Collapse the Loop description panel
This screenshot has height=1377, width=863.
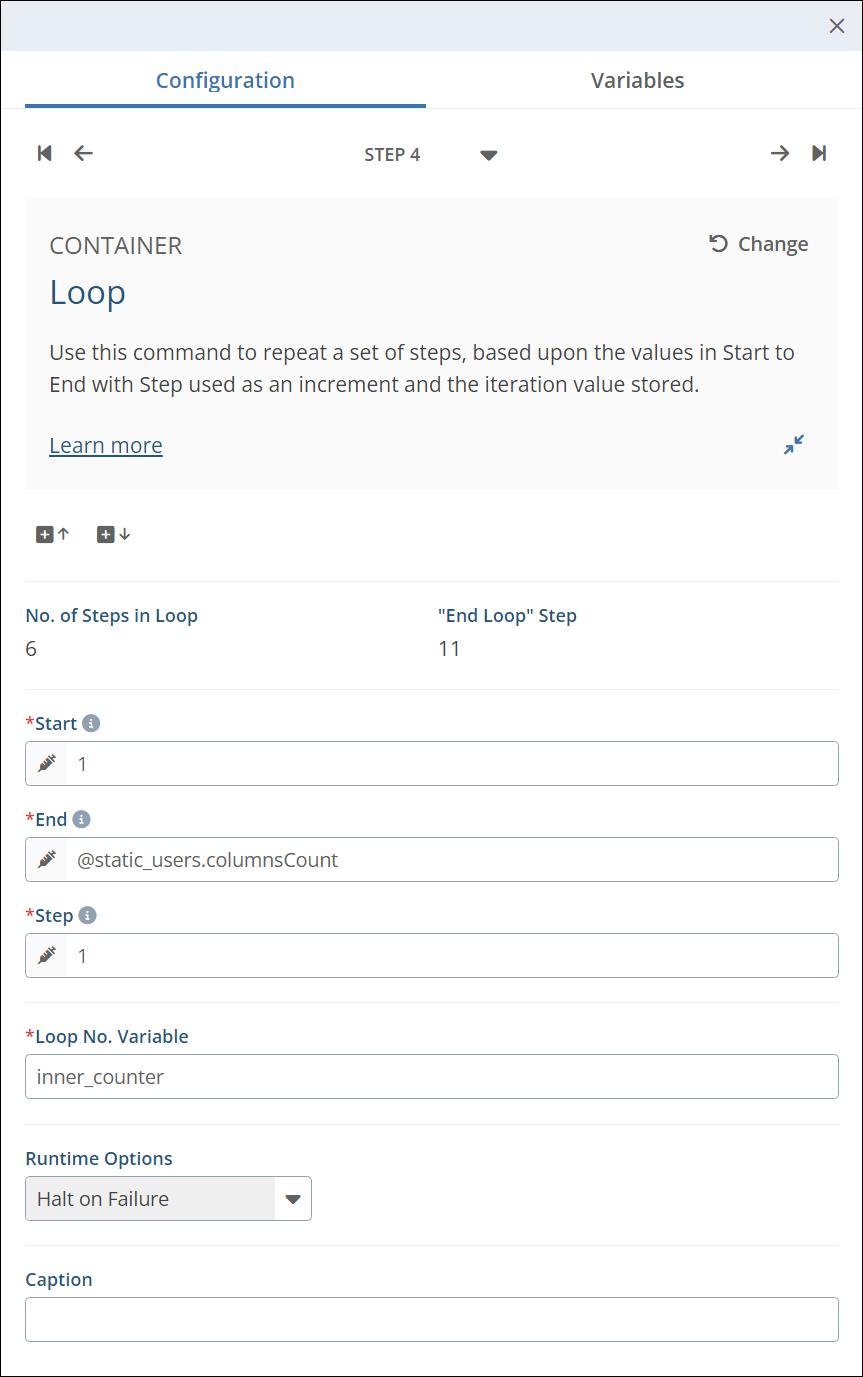click(794, 445)
